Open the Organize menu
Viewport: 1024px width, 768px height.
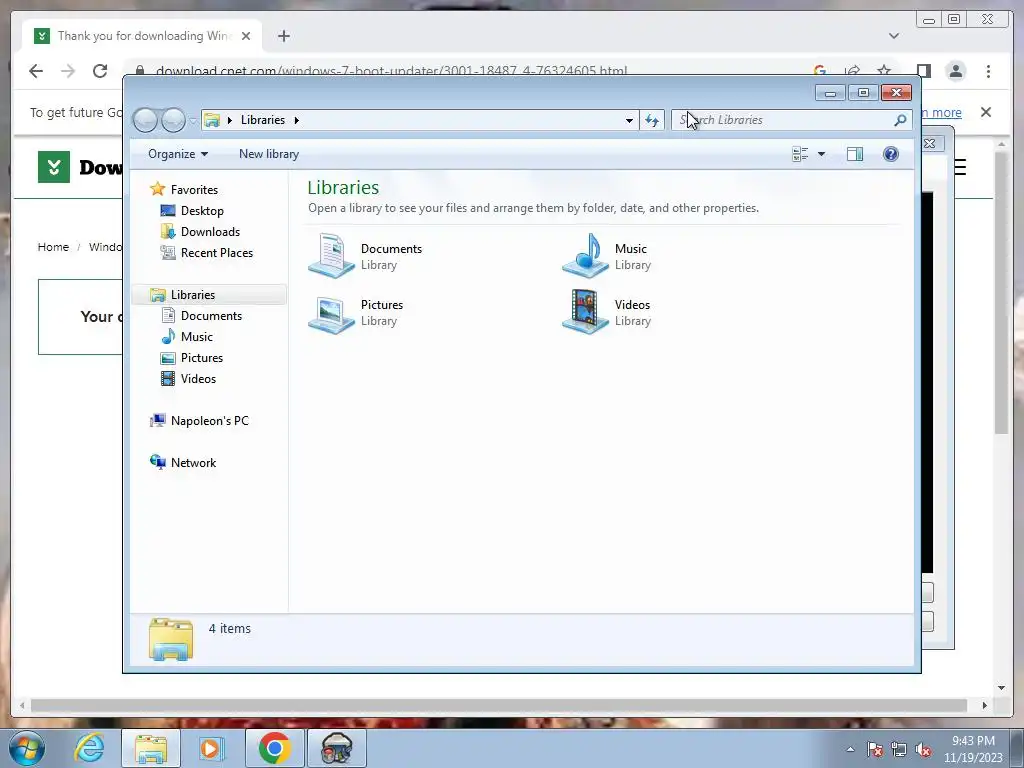pos(178,153)
